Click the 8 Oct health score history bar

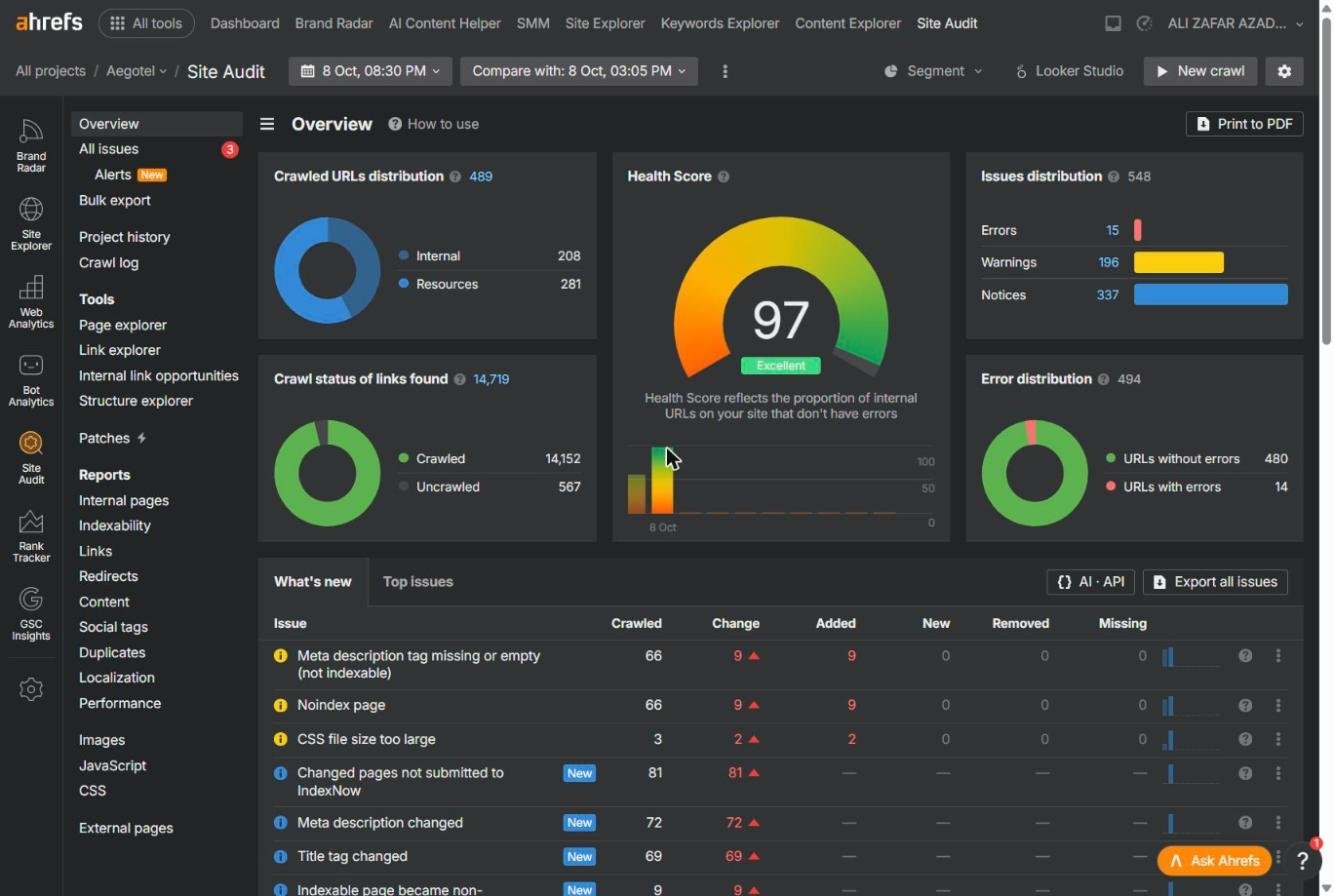pos(662,480)
